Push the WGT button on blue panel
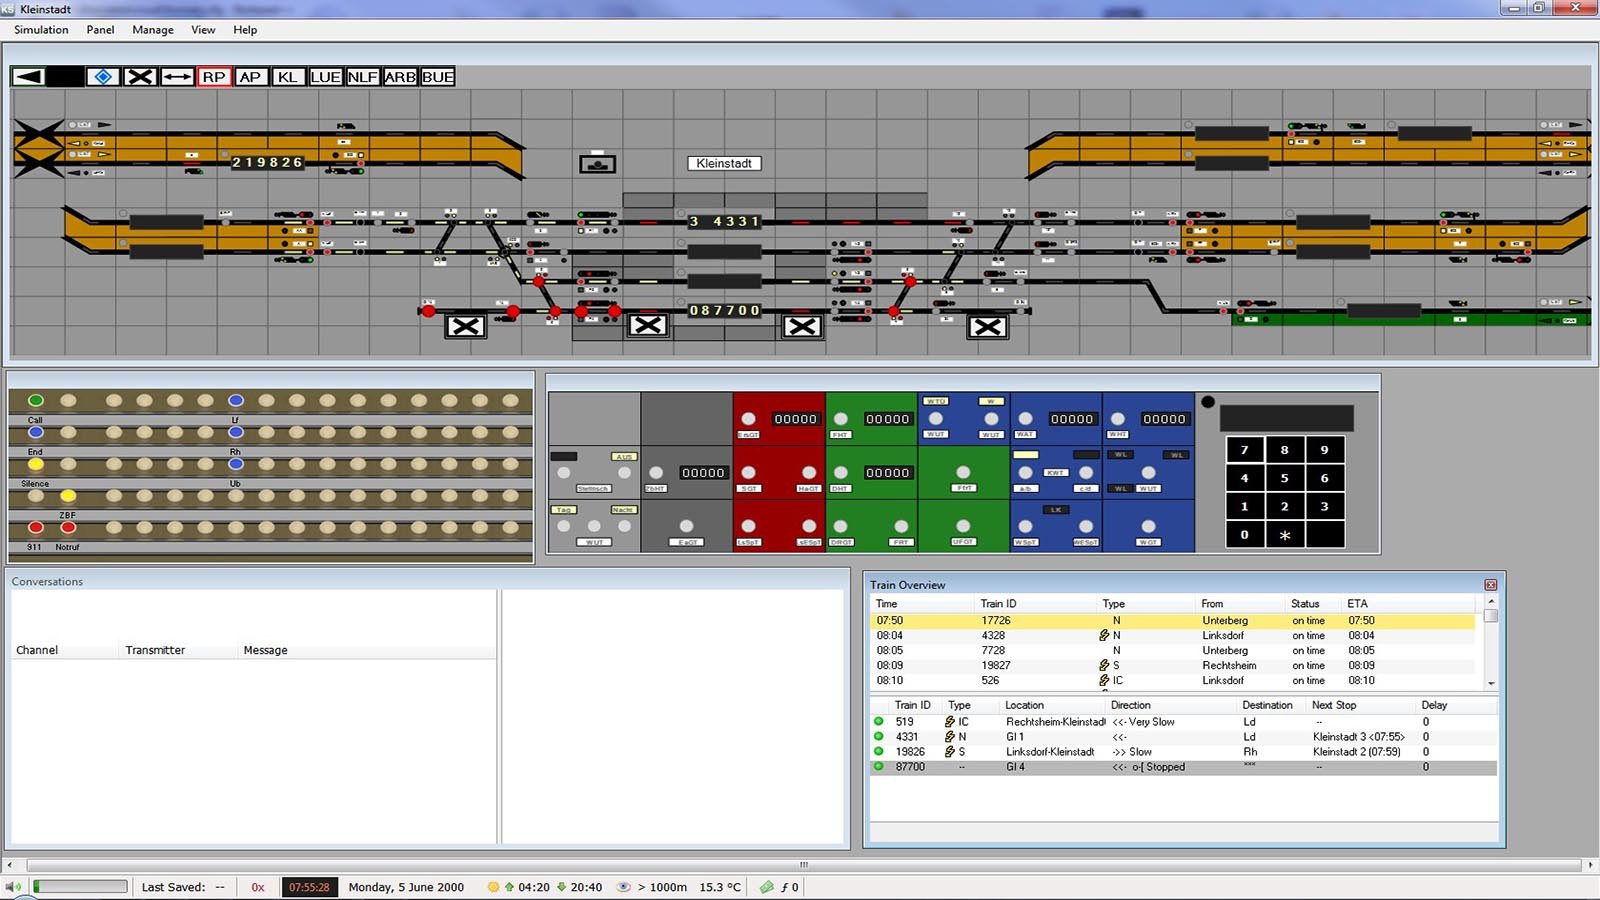 [1148, 526]
